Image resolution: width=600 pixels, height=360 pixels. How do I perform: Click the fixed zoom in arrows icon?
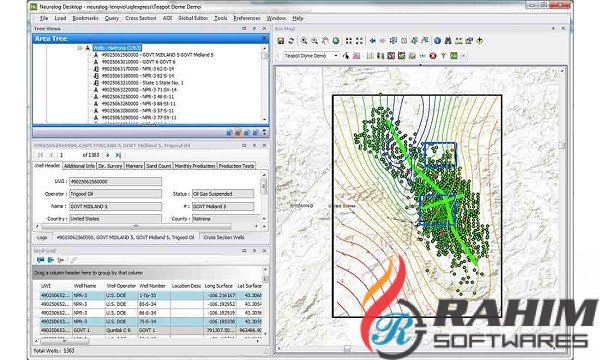pyautogui.click(x=349, y=41)
